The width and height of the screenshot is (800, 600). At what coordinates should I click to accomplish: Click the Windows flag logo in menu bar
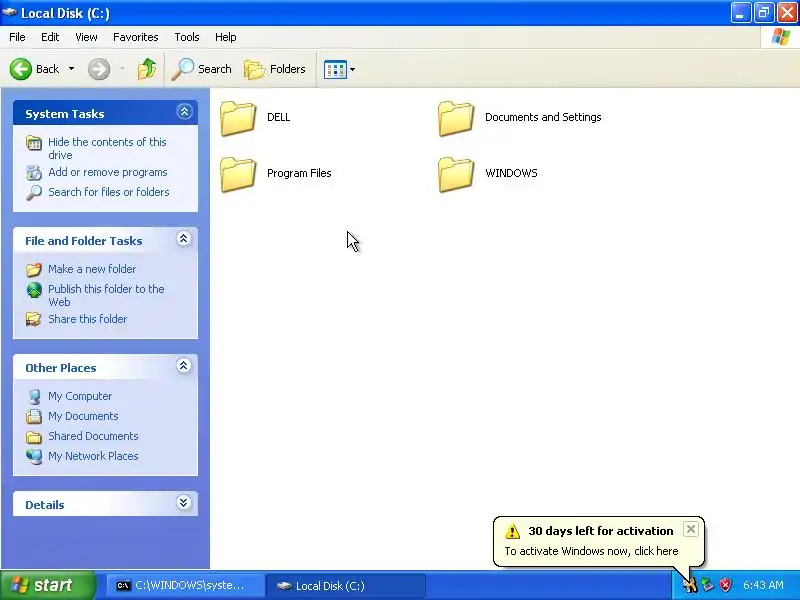click(781, 37)
